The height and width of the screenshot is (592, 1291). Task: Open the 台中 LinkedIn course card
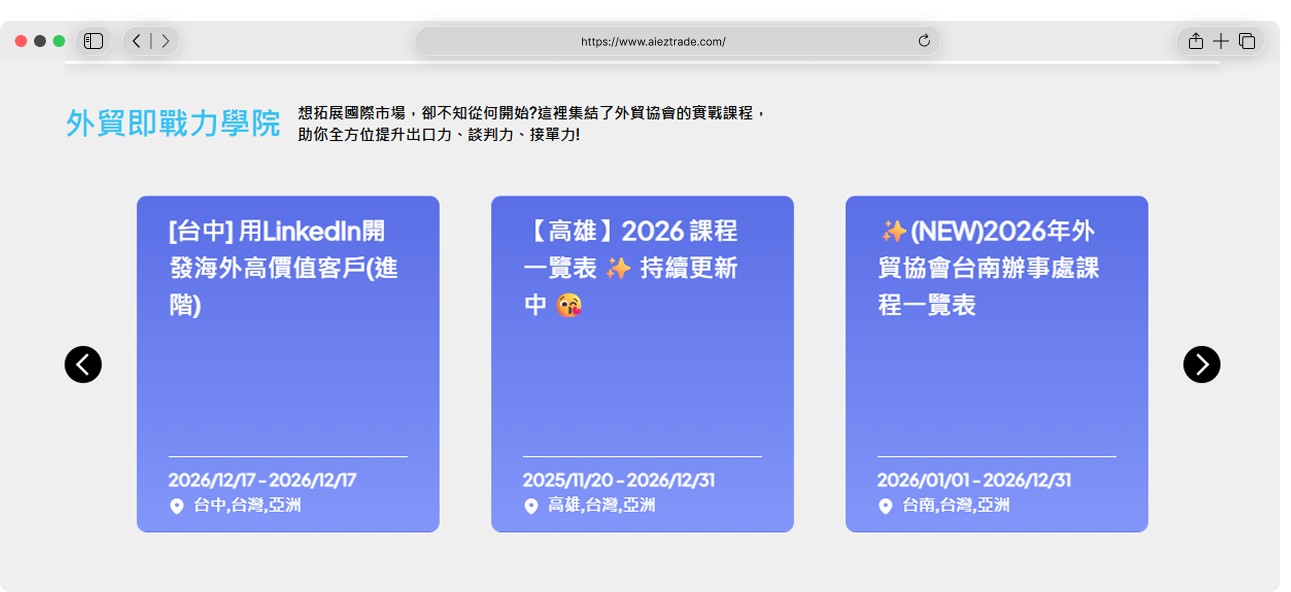tap(288, 364)
